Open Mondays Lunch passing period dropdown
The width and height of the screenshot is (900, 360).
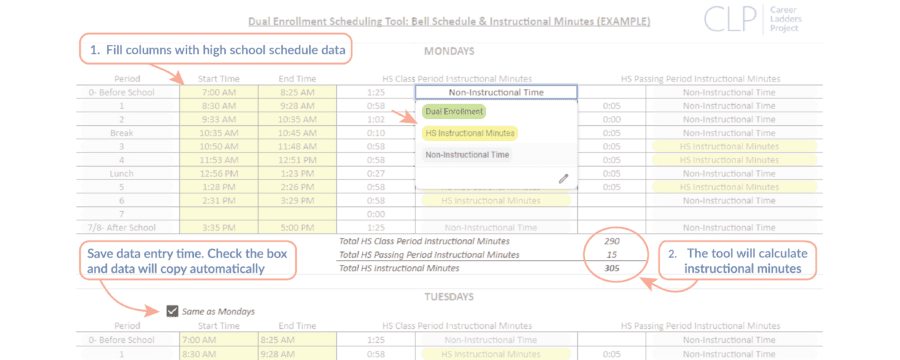(734, 173)
